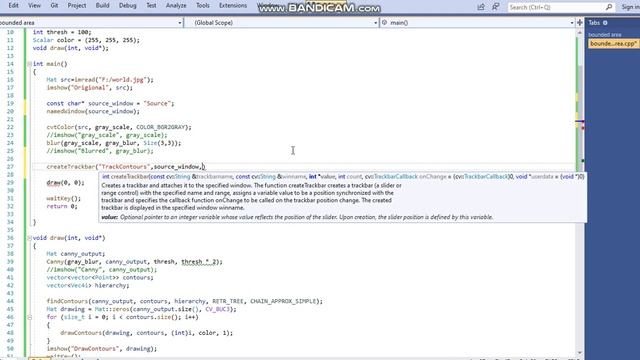Click the cvtColor line of code
The height and width of the screenshot is (360, 640).
119,127
